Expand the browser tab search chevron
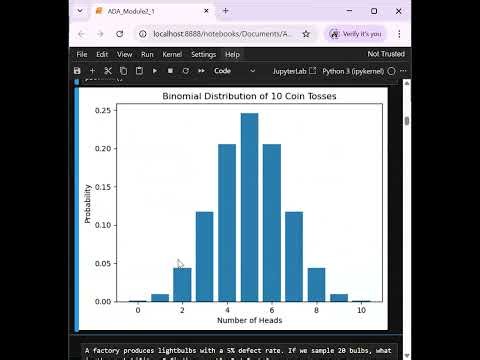The image size is (480, 360). coord(80,11)
